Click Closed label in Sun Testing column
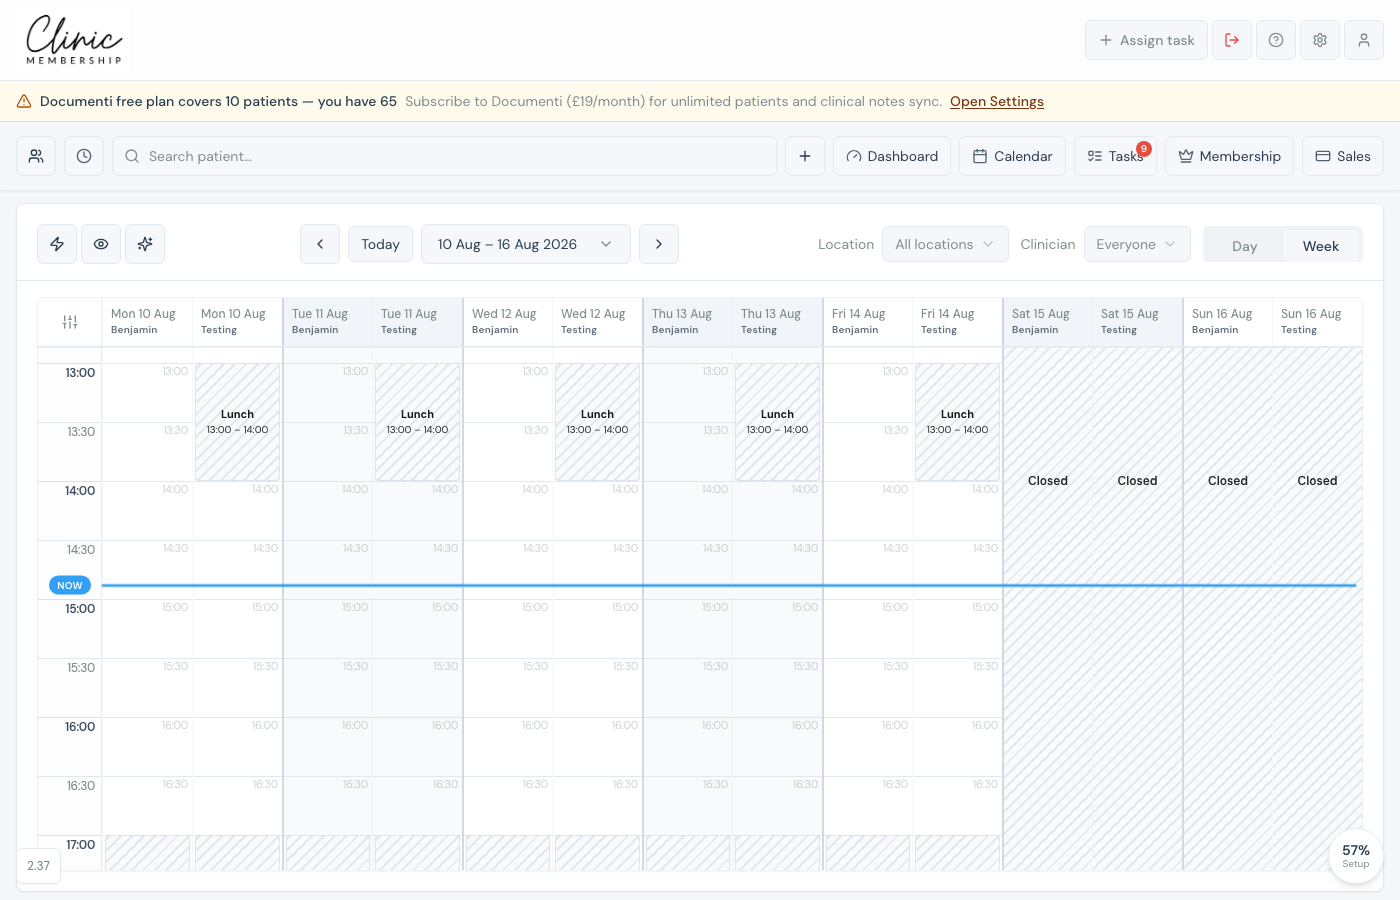1400x900 pixels. [1317, 481]
